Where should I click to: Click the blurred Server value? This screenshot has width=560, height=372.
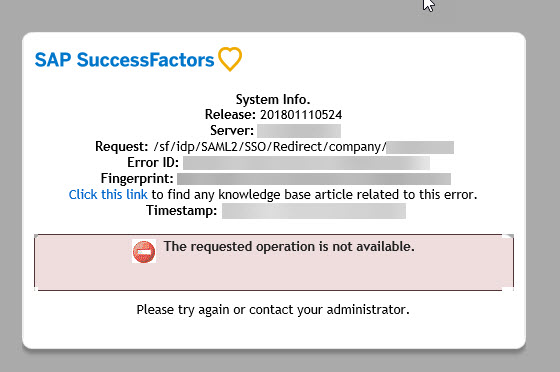point(299,131)
